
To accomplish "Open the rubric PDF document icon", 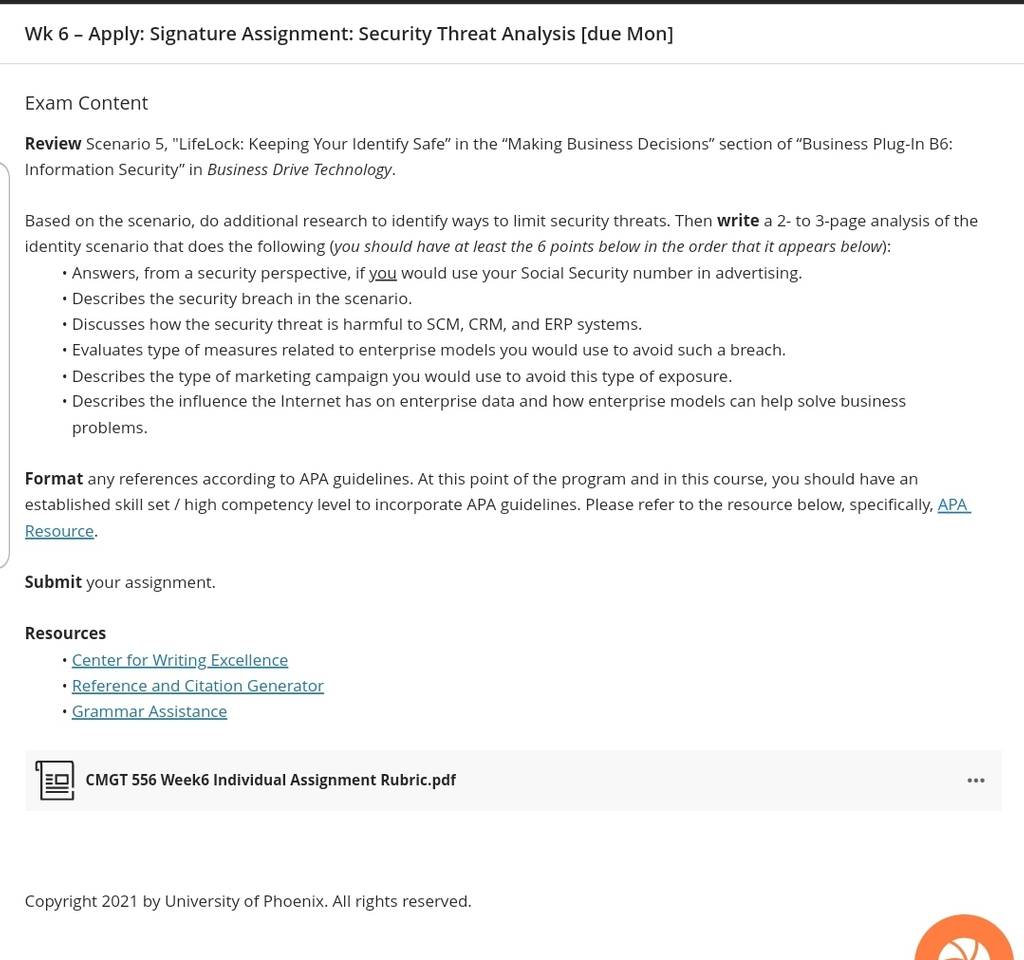I will pyautogui.click(x=55, y=780).
